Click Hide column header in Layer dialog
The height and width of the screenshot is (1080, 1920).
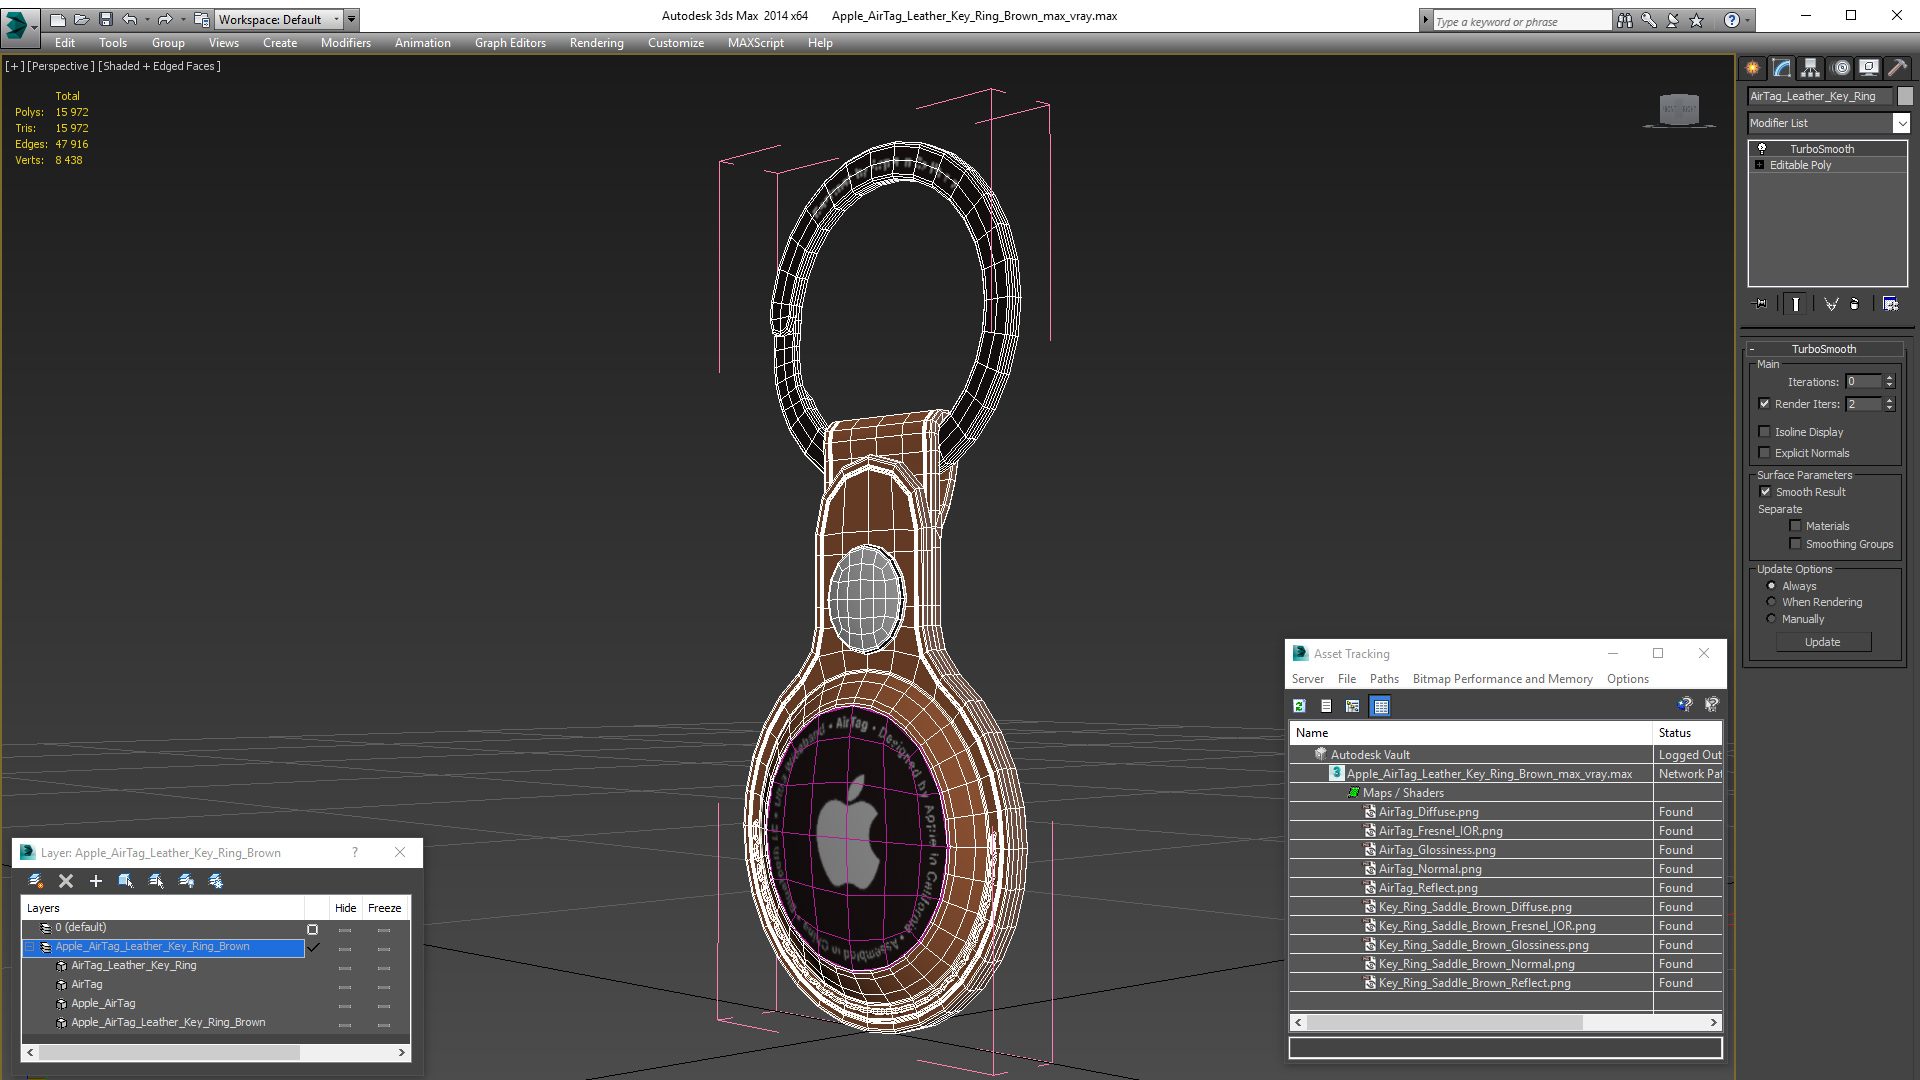345,908
